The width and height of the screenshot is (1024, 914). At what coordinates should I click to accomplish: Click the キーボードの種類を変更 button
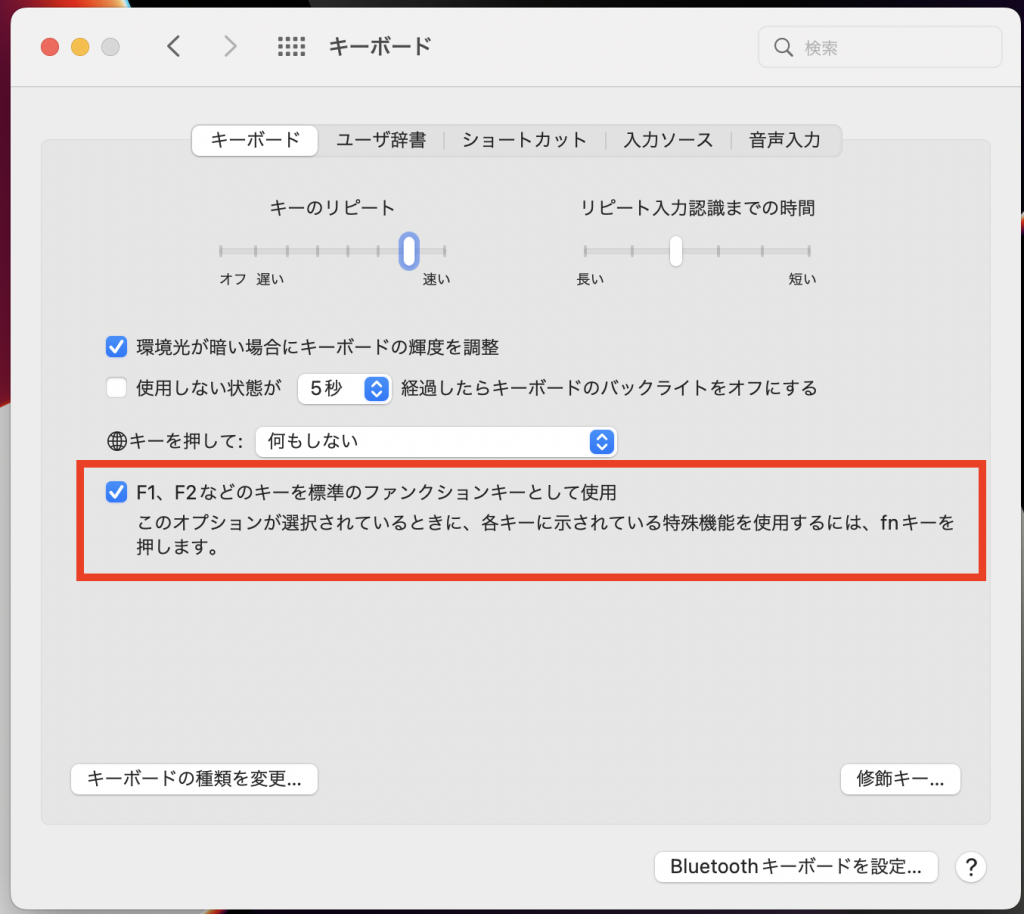[x=194, y=779]
